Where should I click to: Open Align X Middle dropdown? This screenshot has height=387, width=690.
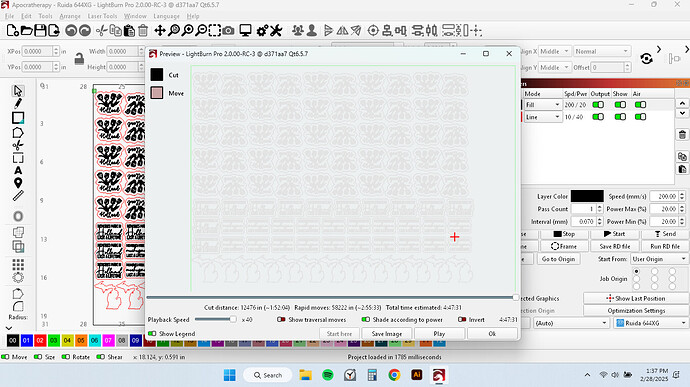coord(554,52)
